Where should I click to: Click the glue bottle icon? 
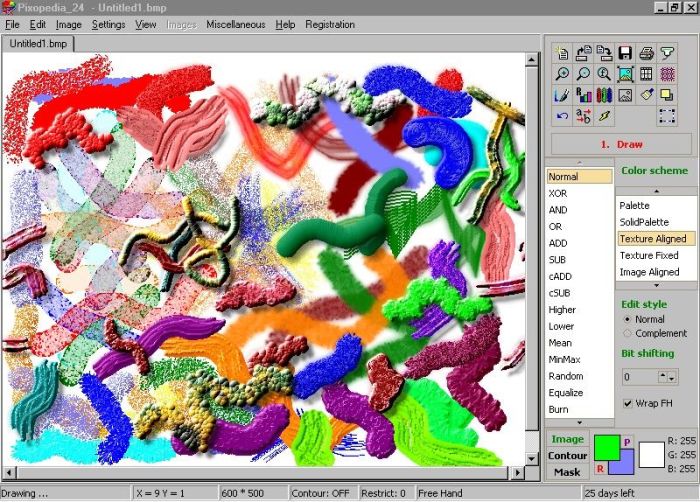click(646, 95)
